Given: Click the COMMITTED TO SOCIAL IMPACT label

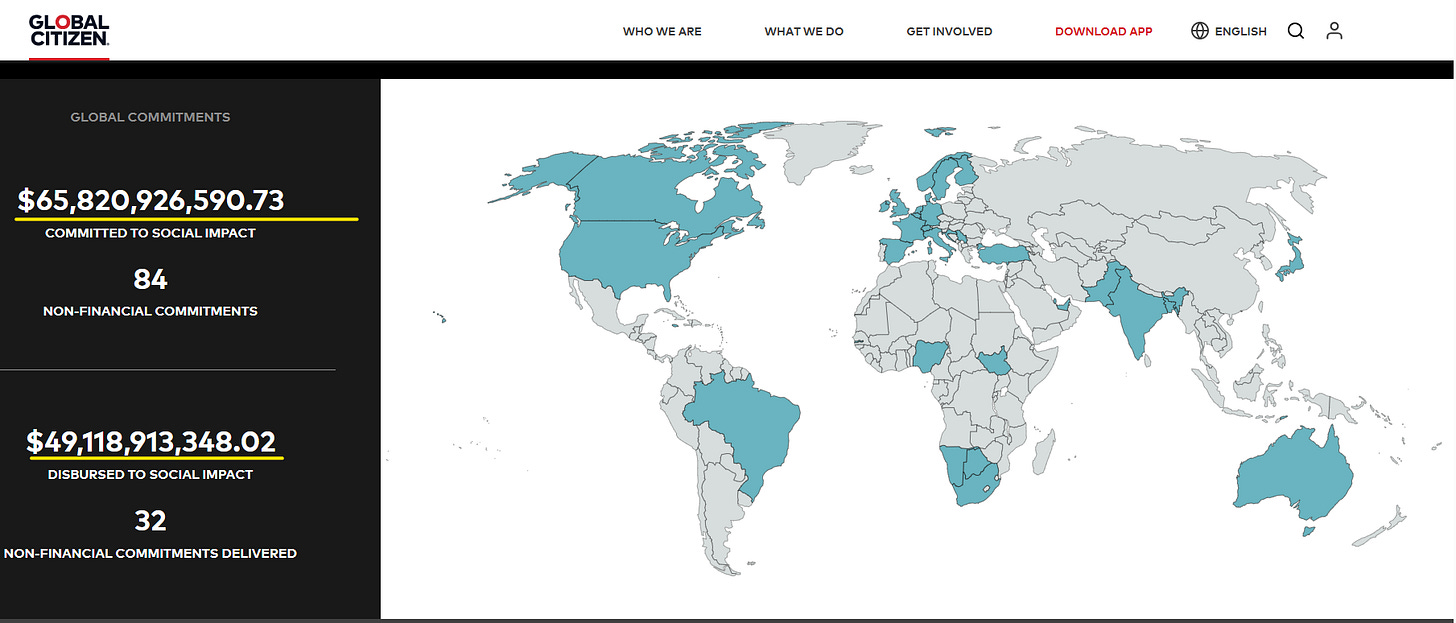Looking at the screenshot, I should coord(150,233).
